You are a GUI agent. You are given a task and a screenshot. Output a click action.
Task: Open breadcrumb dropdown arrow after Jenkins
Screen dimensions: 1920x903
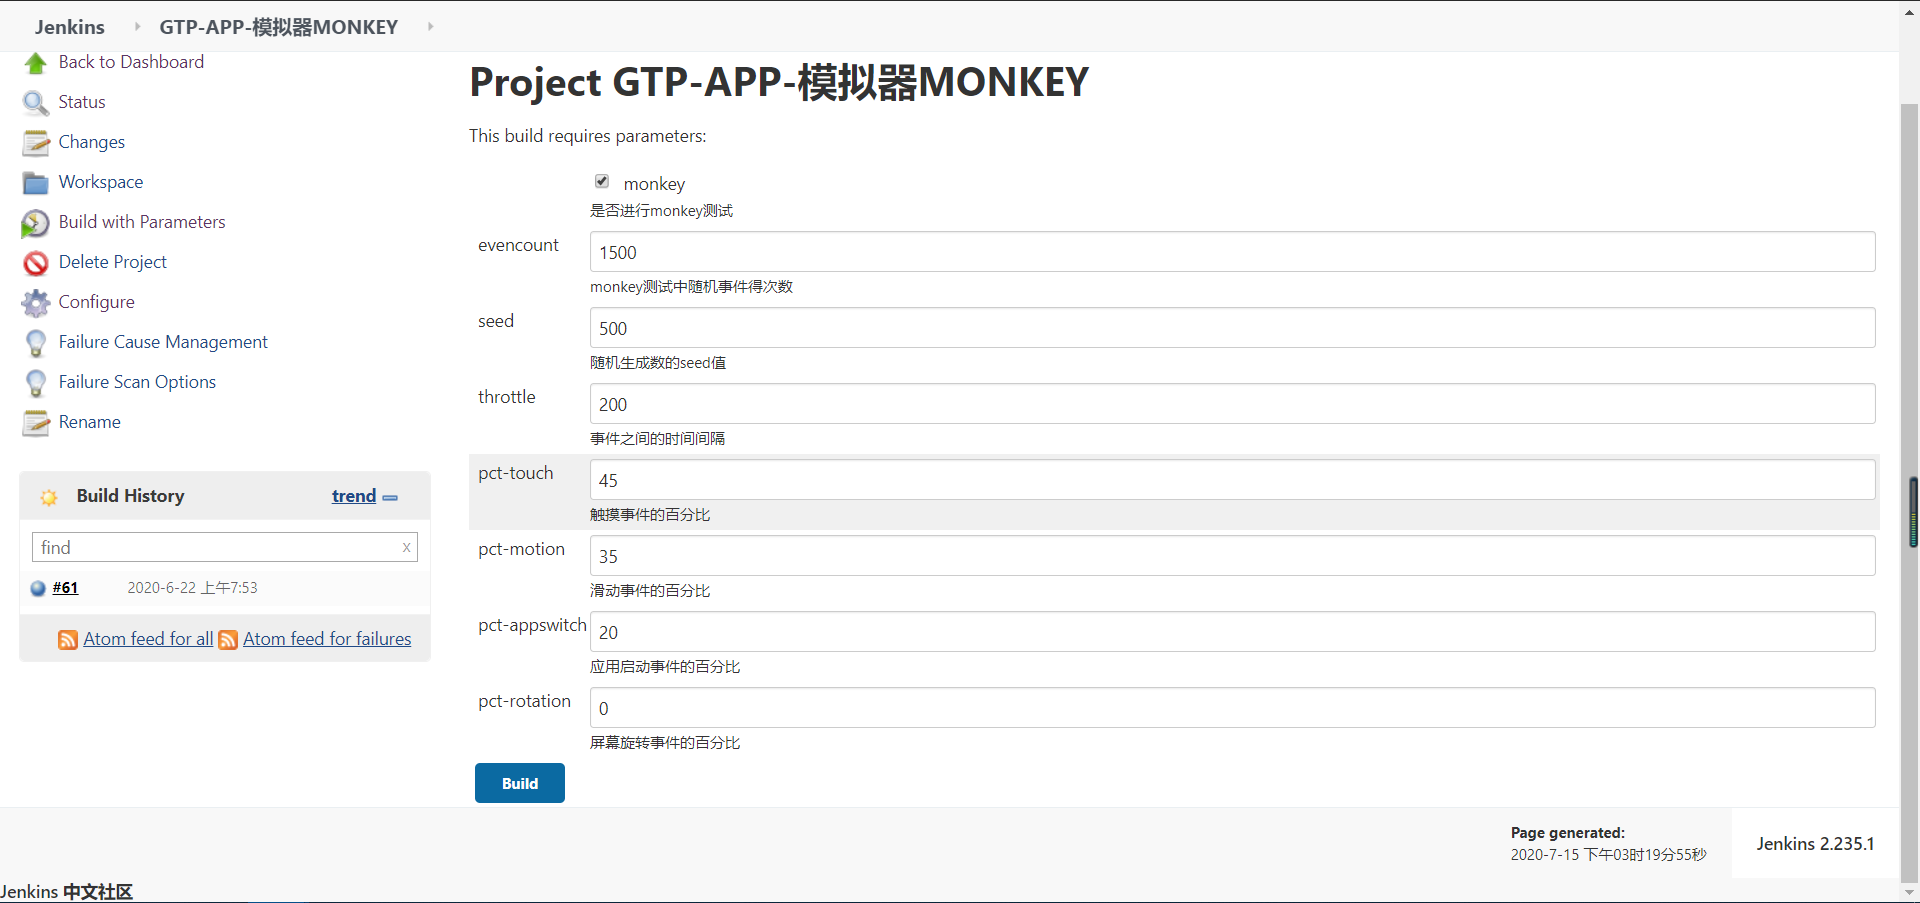coord(137,26)
